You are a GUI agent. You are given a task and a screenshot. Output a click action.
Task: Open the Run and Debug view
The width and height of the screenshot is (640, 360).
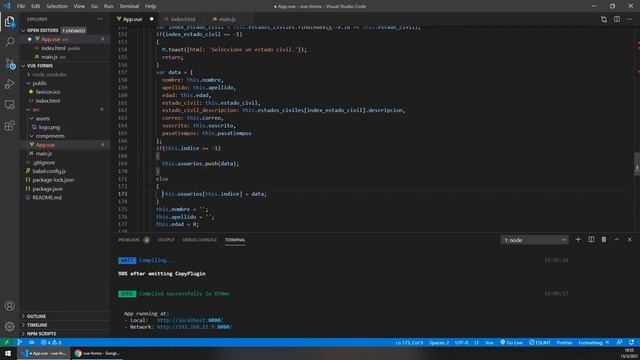(x=9, y=84)
